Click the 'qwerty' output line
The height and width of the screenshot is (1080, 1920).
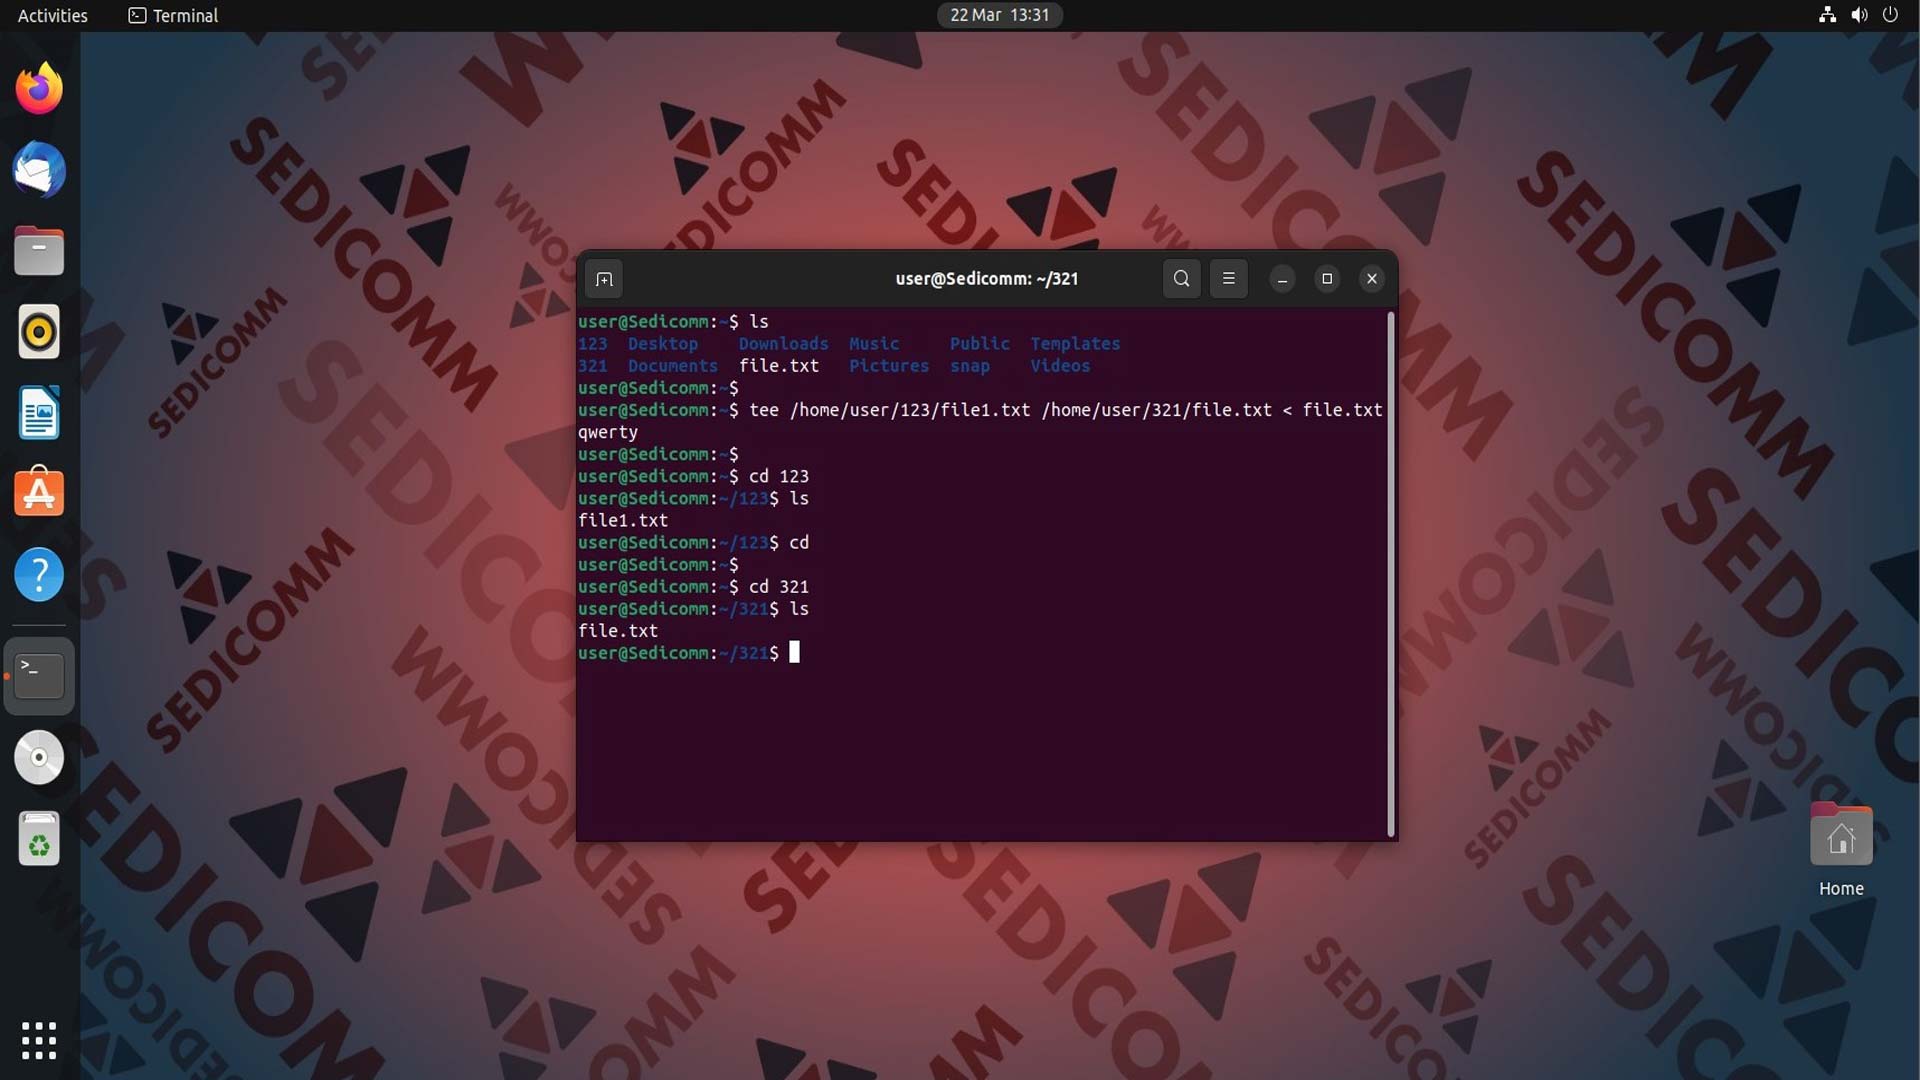pos(607,432)
